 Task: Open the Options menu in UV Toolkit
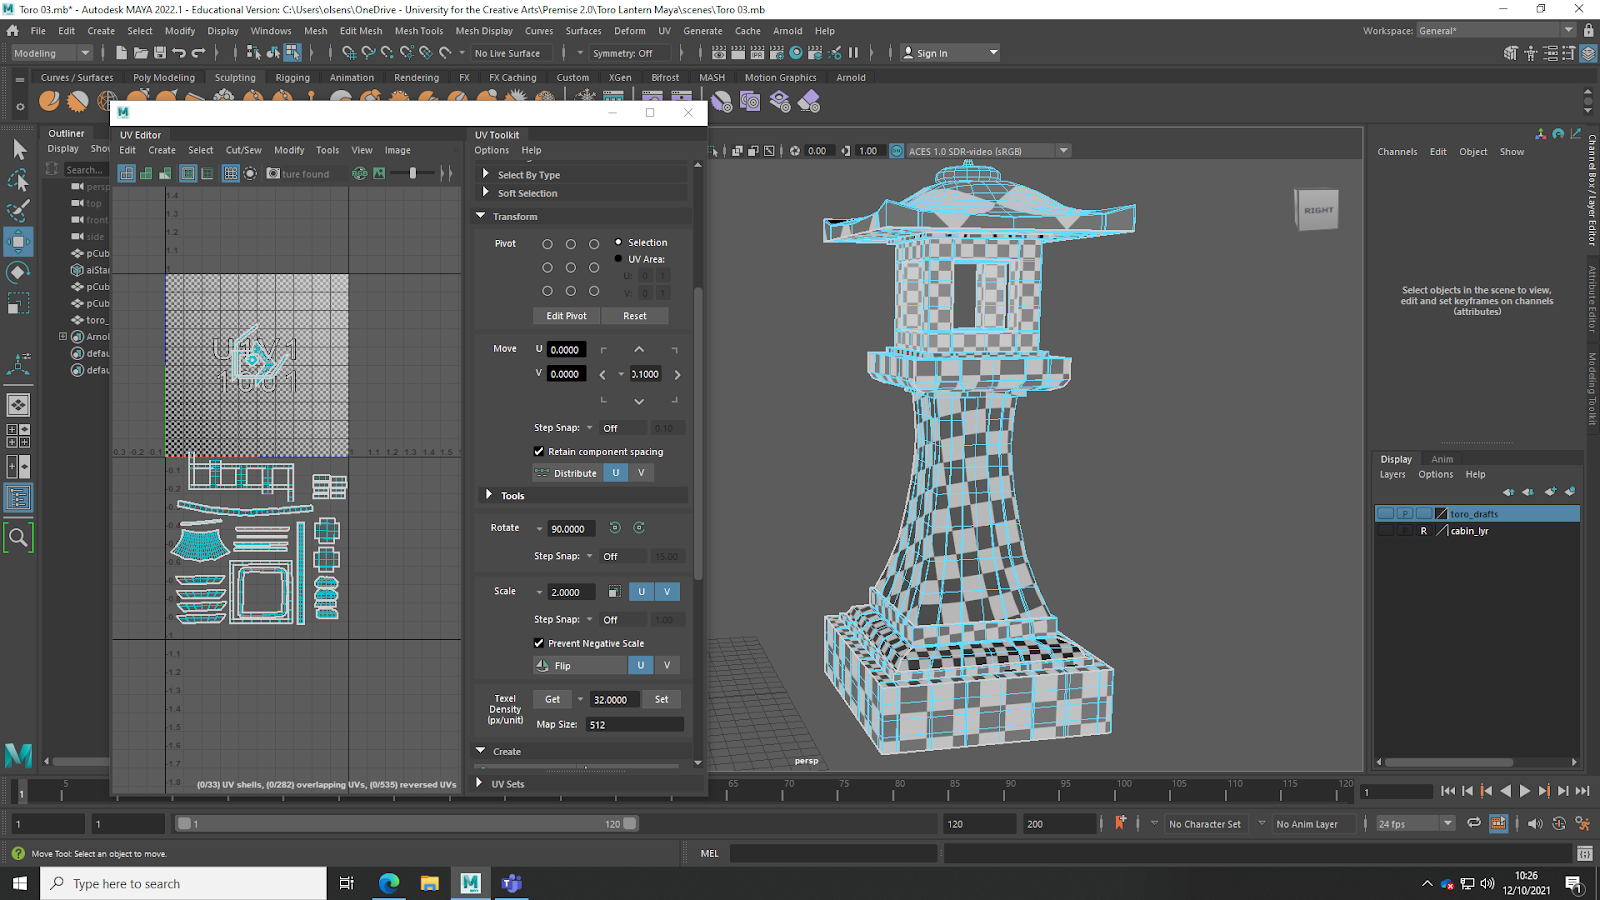[491, 150]
